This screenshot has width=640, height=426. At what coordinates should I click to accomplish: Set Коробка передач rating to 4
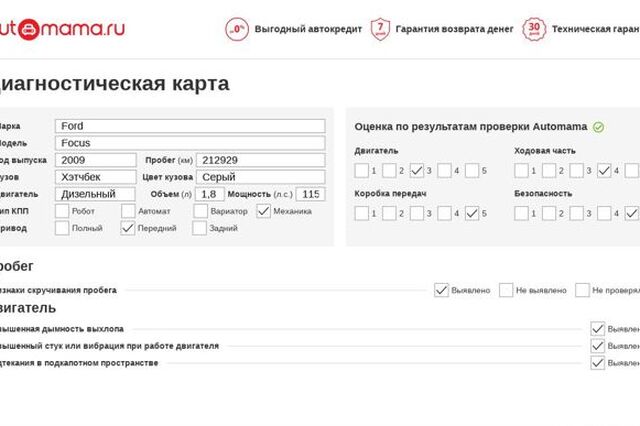(x=444, y=213)
